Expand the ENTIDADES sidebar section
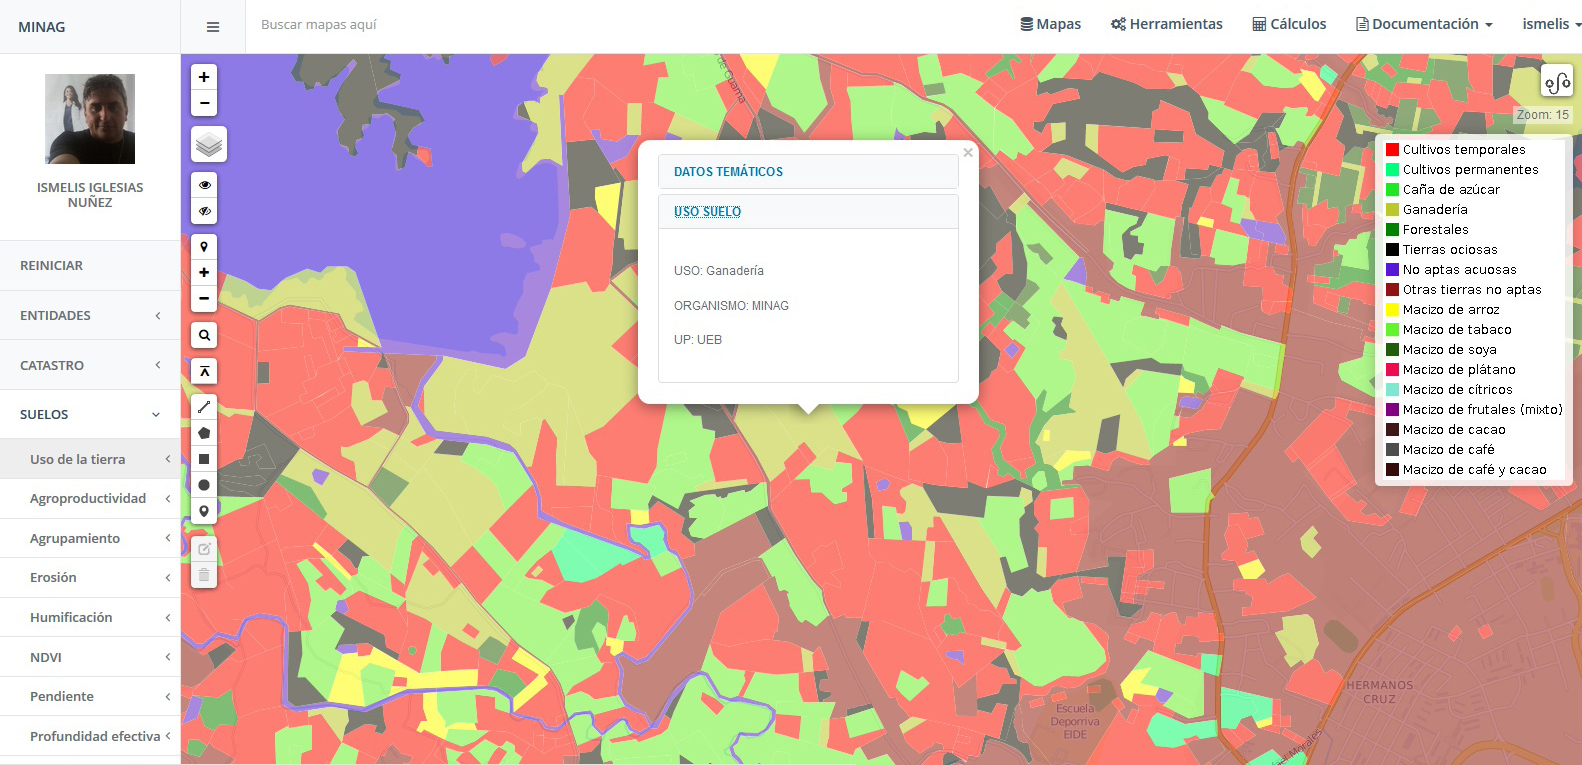 (90, 315)
